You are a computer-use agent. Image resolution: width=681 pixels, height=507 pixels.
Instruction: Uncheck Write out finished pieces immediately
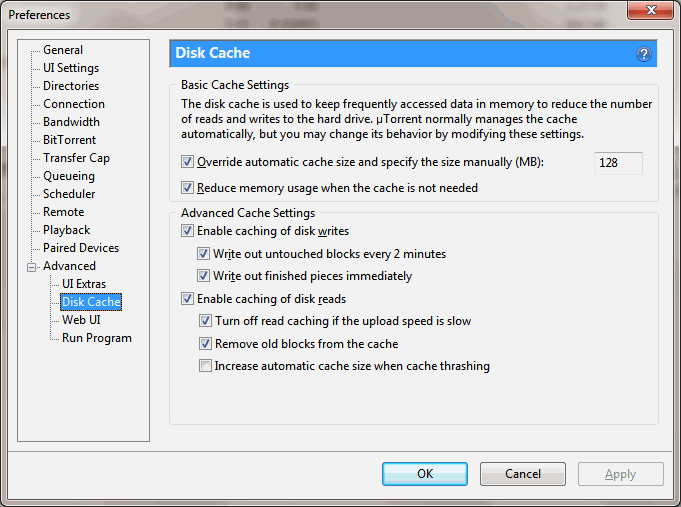point(204,276)
